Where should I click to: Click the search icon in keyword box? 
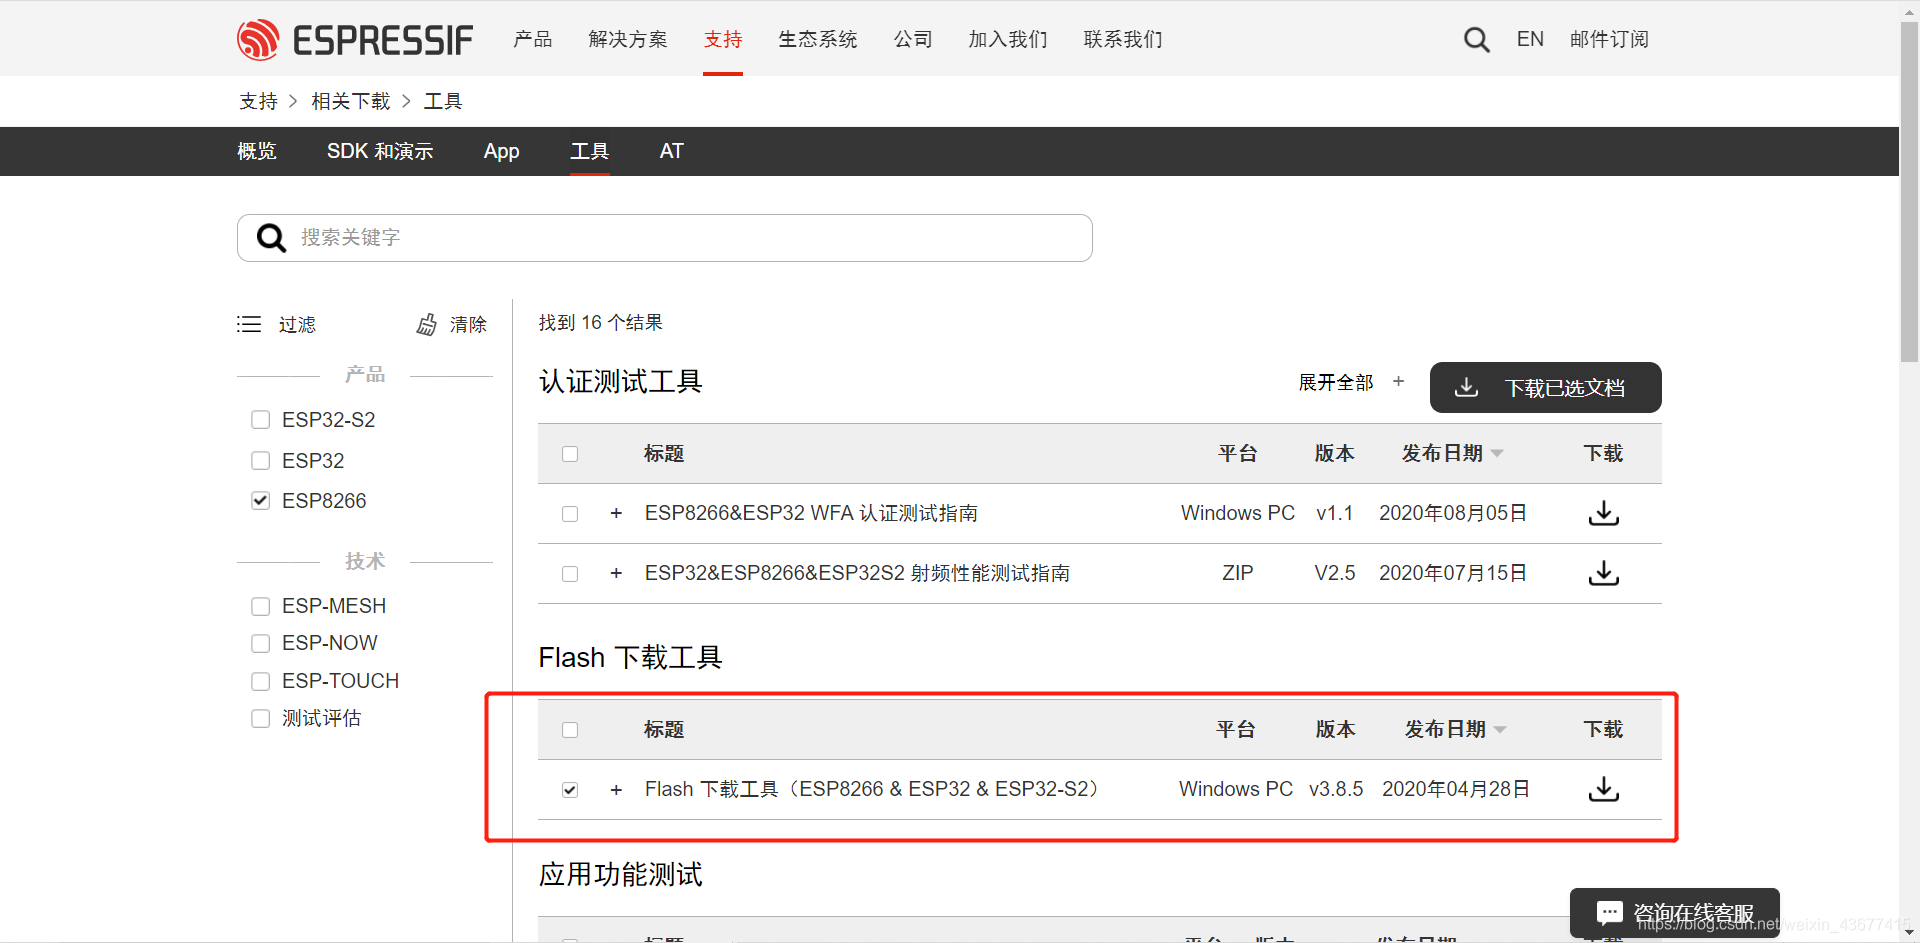[271, 238]
